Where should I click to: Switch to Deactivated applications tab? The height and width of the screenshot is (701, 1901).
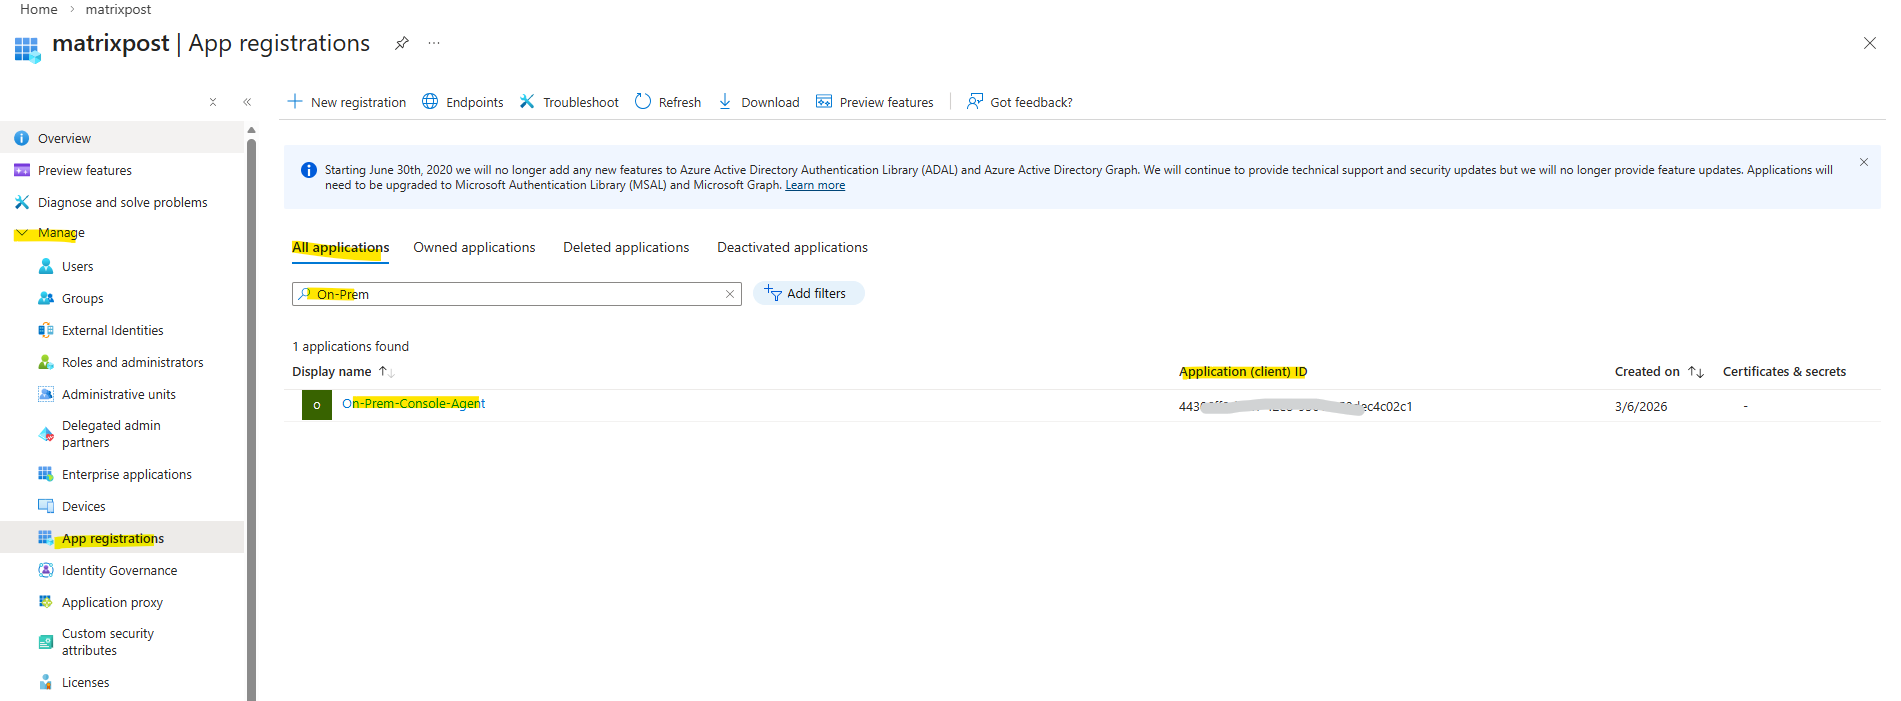(x=792, y=247)
